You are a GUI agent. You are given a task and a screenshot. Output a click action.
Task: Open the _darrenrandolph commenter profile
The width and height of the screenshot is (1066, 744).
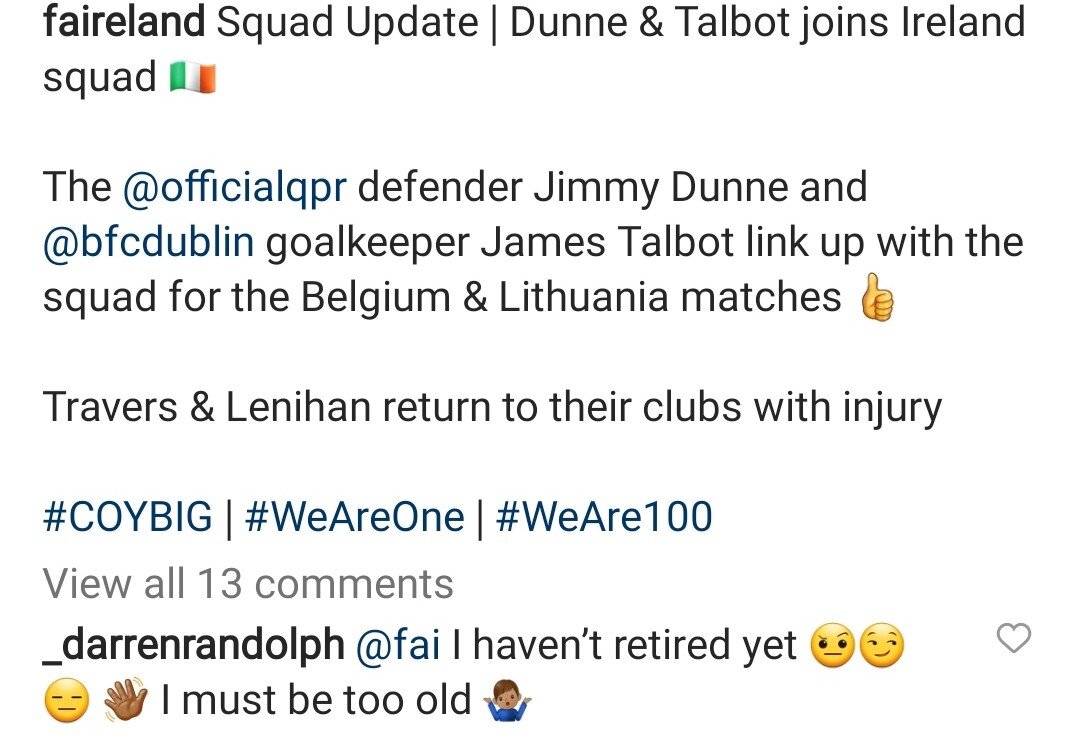[x=194, y=645]
